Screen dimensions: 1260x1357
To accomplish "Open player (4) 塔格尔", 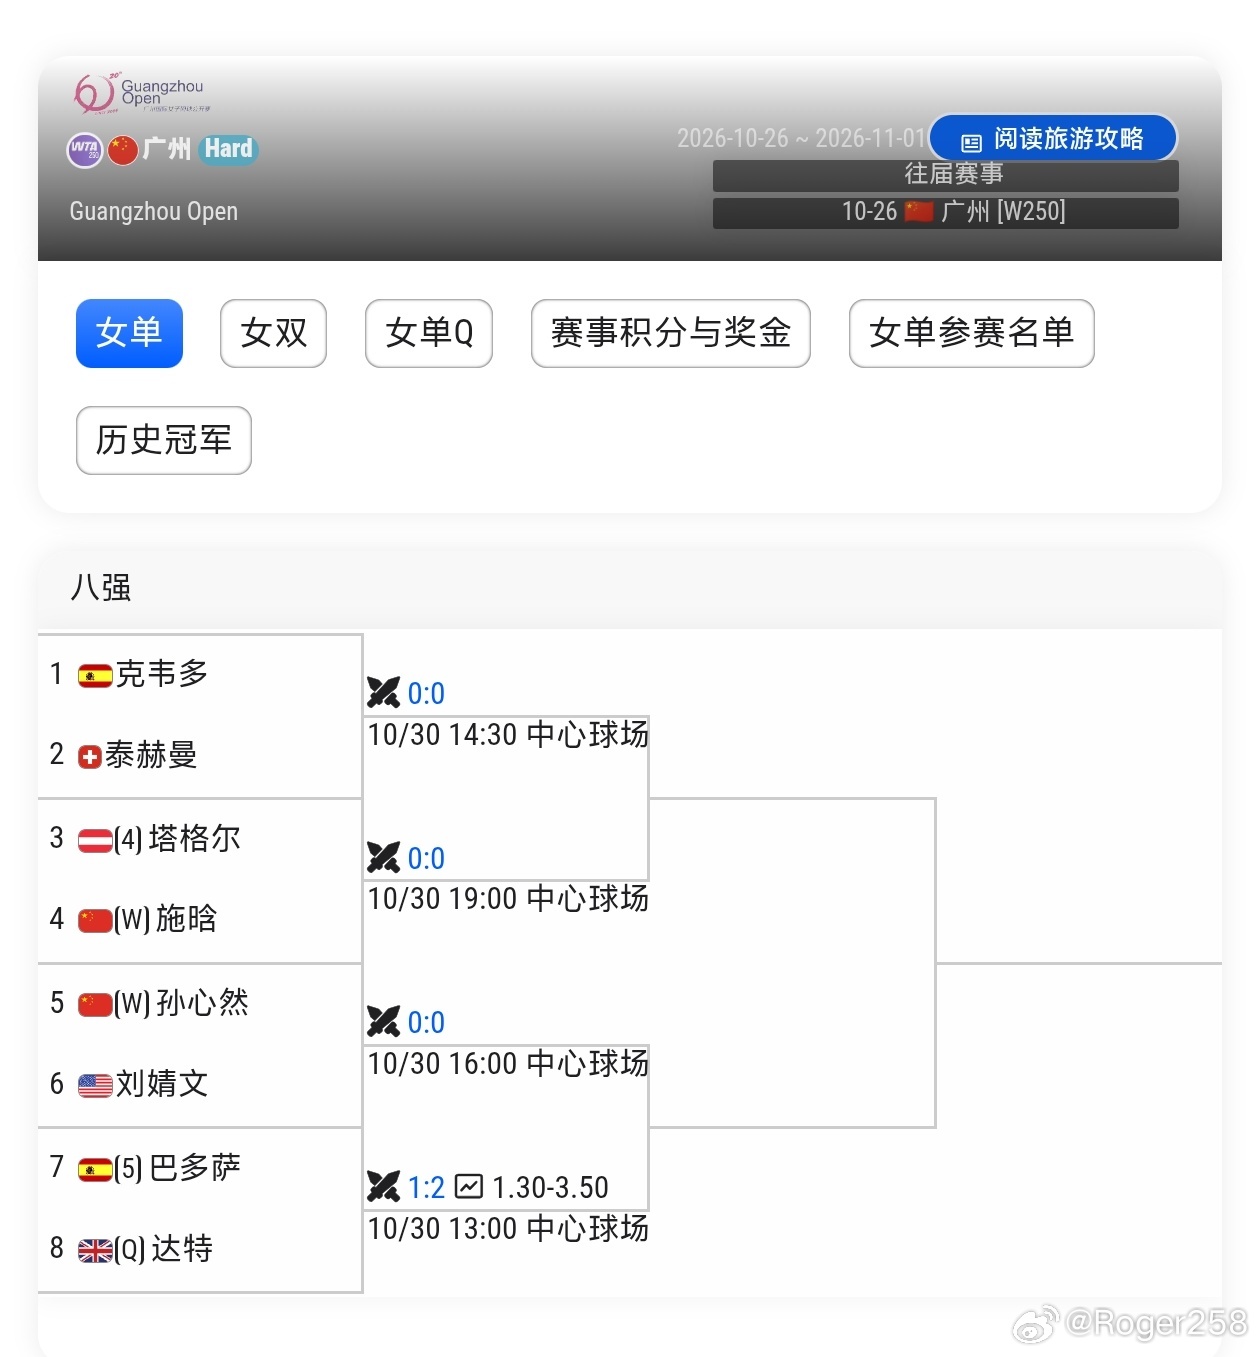I will coord(178,839).
